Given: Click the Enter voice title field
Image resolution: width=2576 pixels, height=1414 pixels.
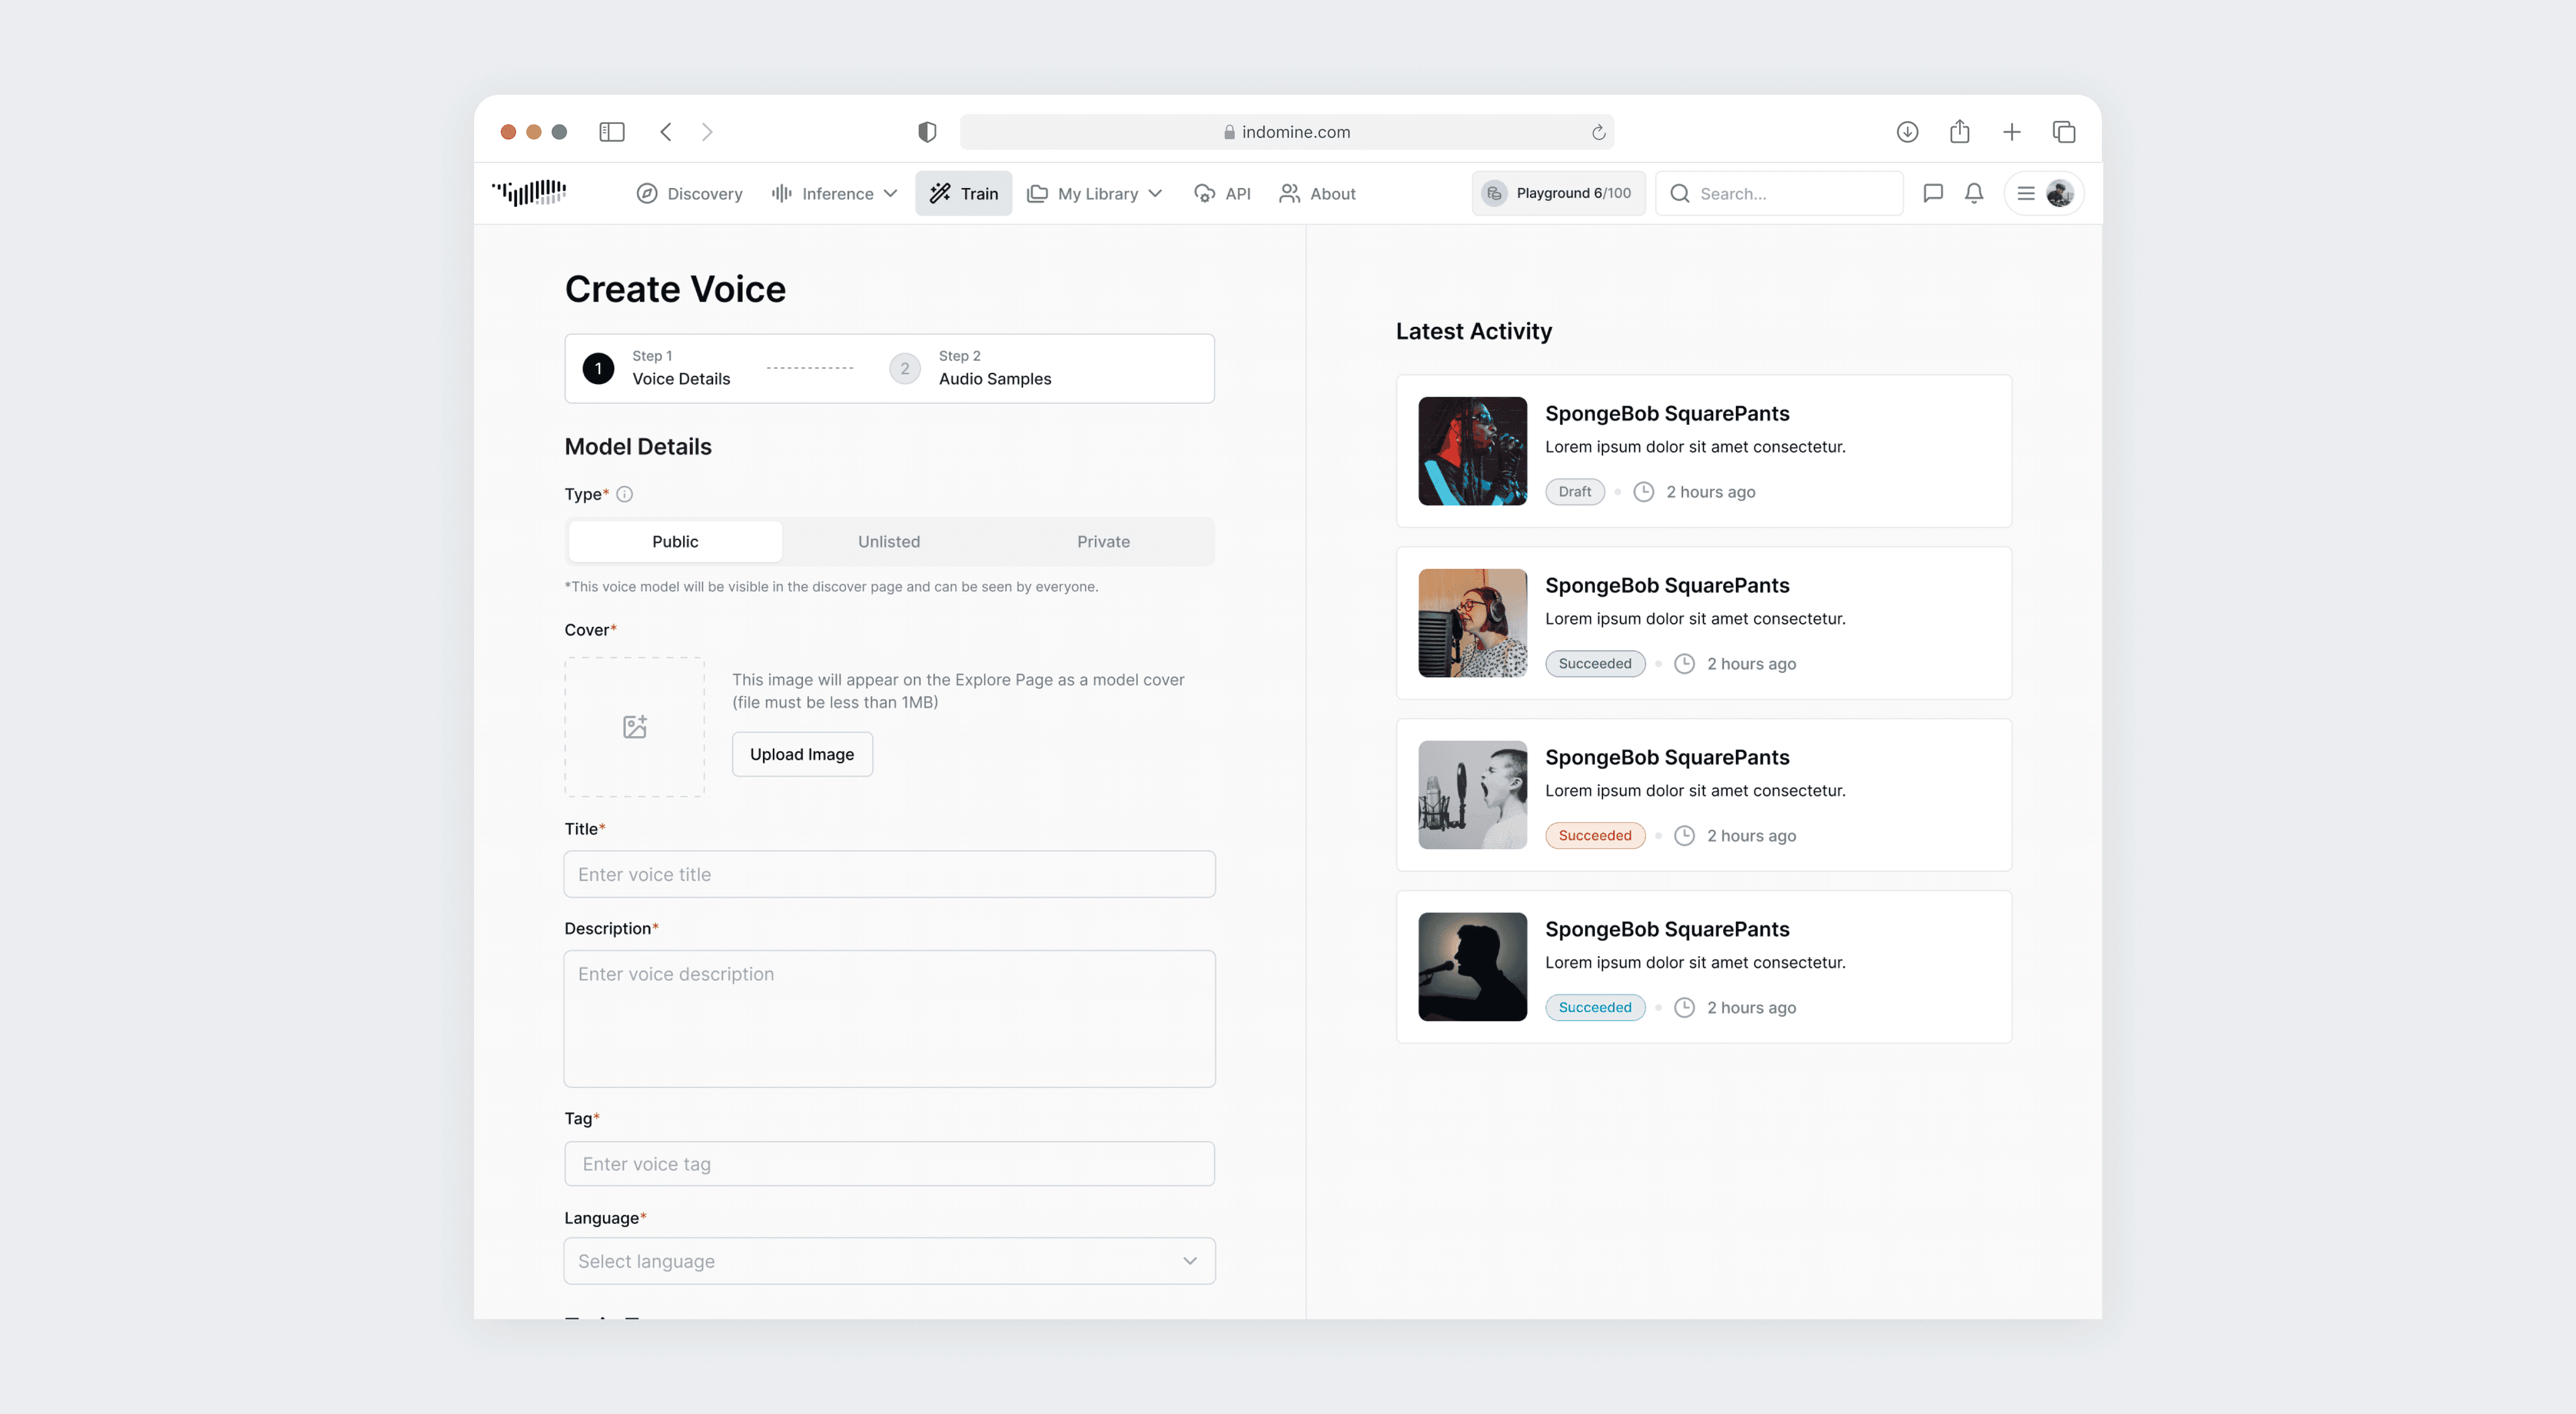Looking at the screenshot, I should [889, 874].
